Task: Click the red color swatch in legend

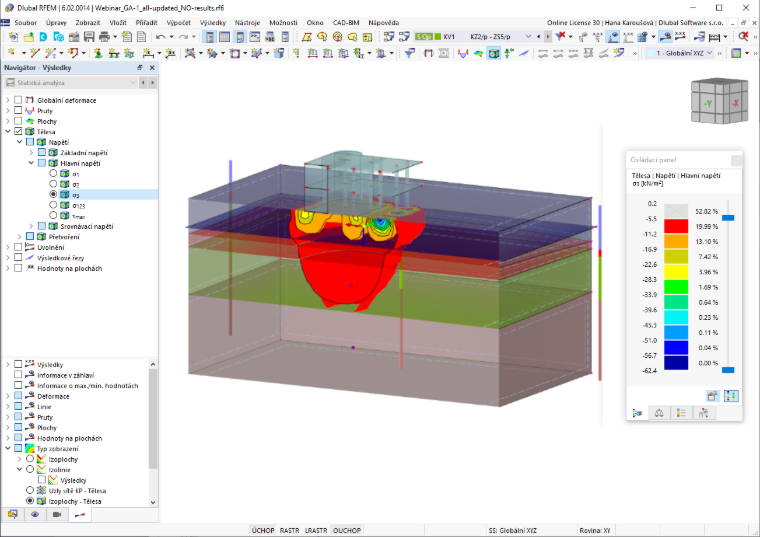Action: click(x=676, y=226)
